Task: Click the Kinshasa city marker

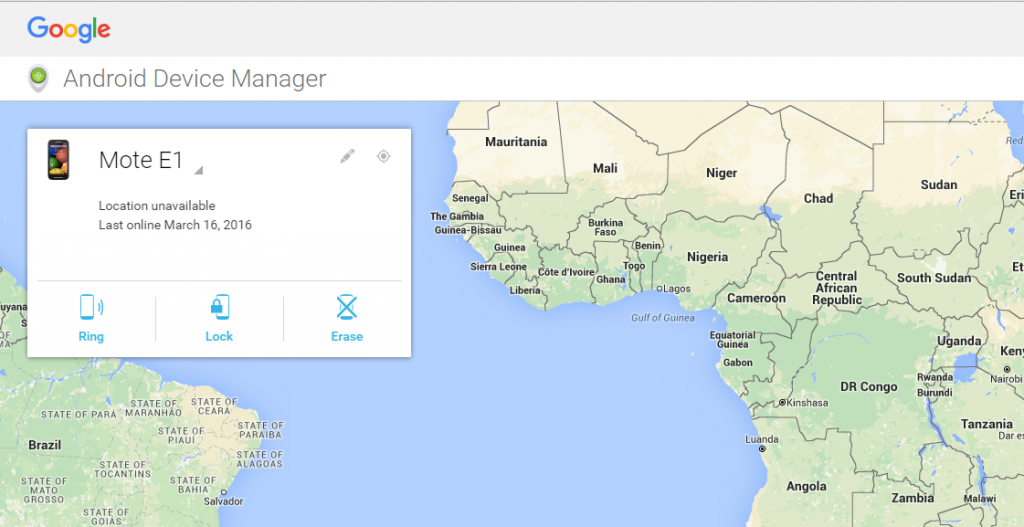Action: click(x=782, y=403)
